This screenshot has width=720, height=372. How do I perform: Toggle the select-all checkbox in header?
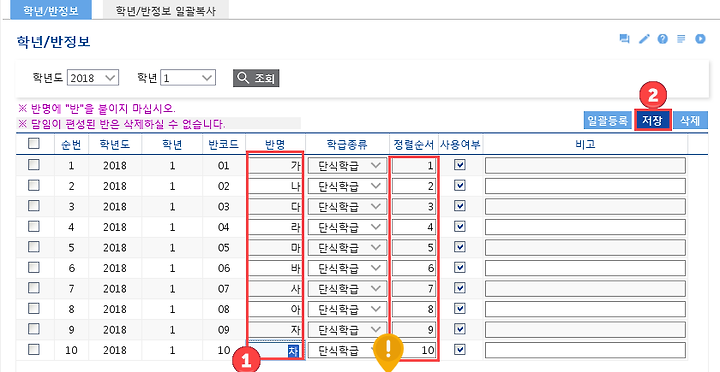click(34, 144)
